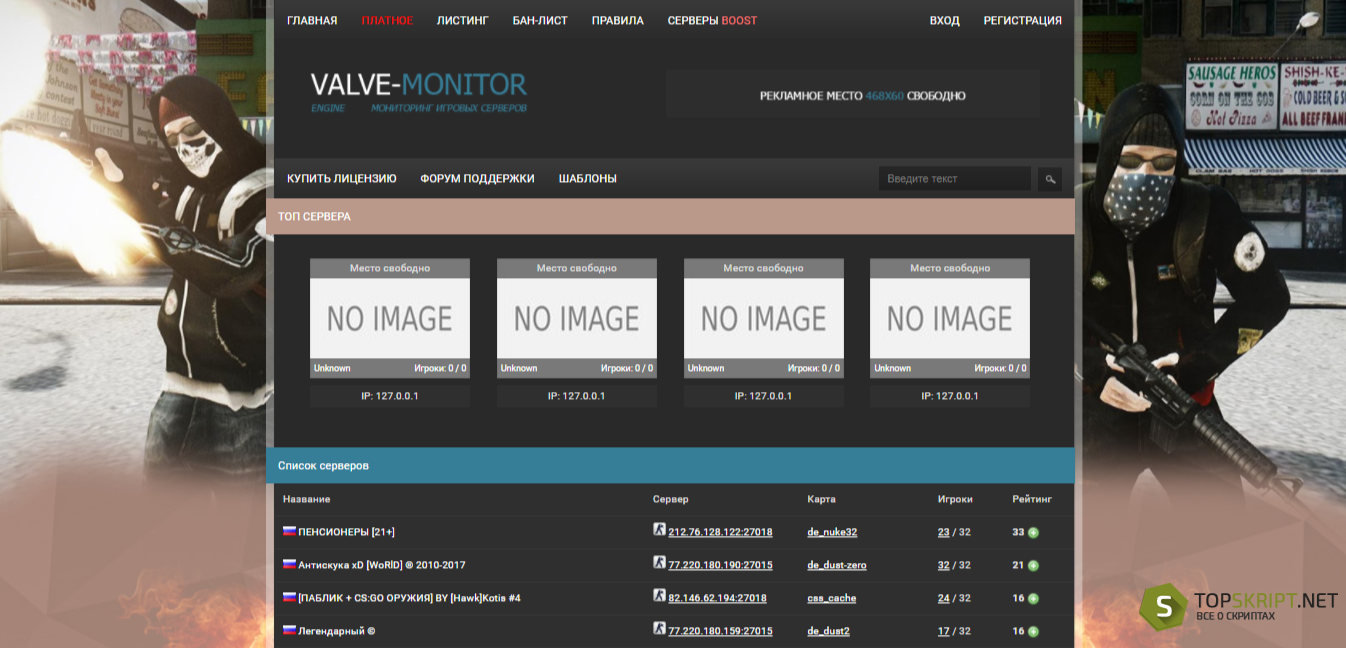Click game icon beside 212.76.128.122:27018
The height and width of the screenshot is (648, 1346).
(659, 530)
